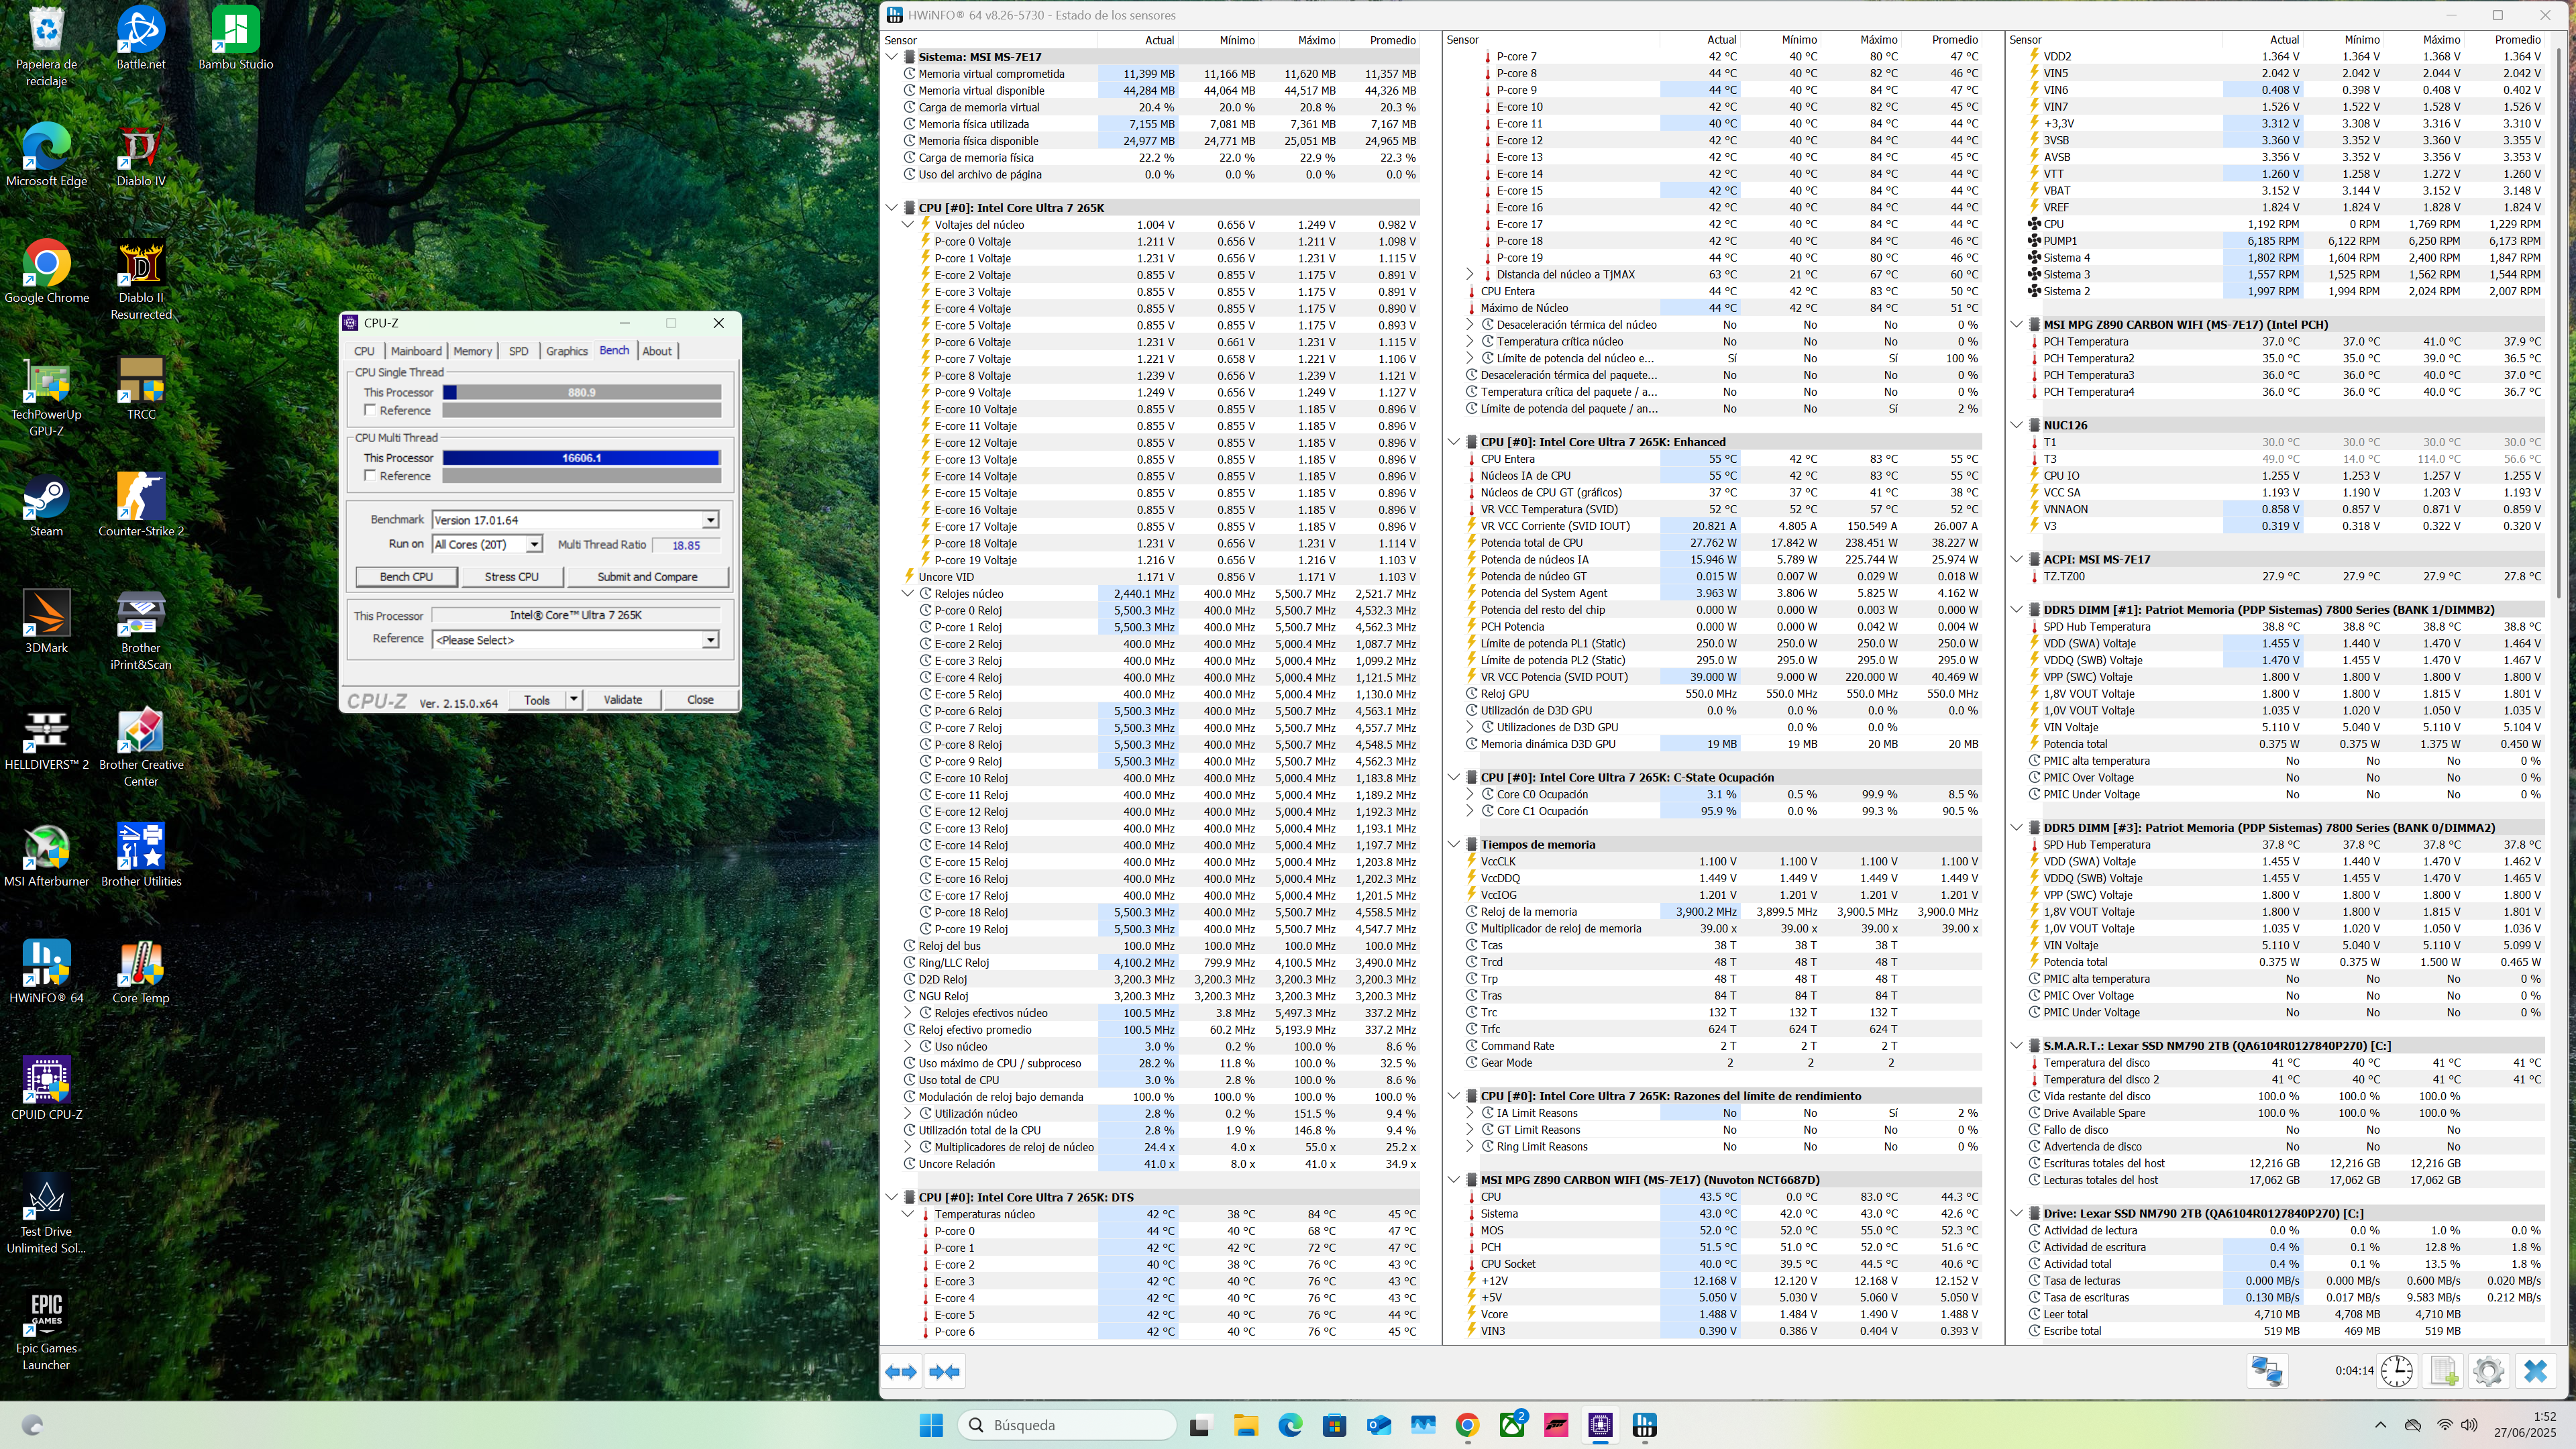The height and width of the screenshot is (1449, 2576).
Task: Open HELLDIVERS 2 desktop icon
Action: (x=46, y=739)
